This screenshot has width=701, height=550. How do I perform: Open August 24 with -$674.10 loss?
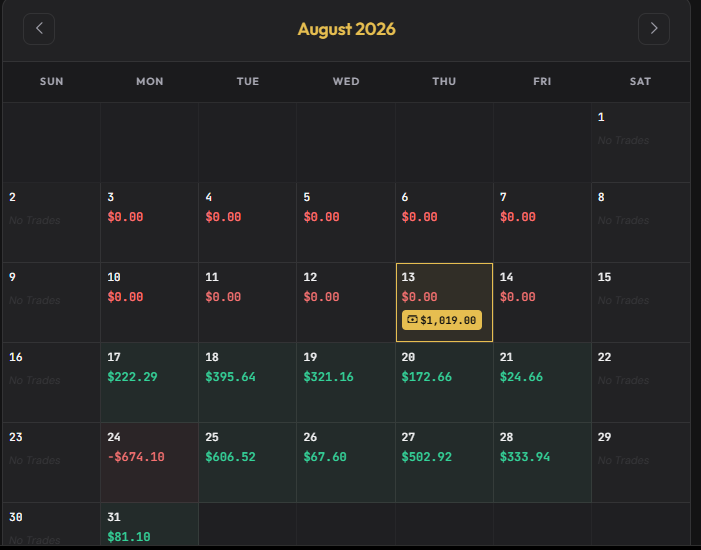149,463
